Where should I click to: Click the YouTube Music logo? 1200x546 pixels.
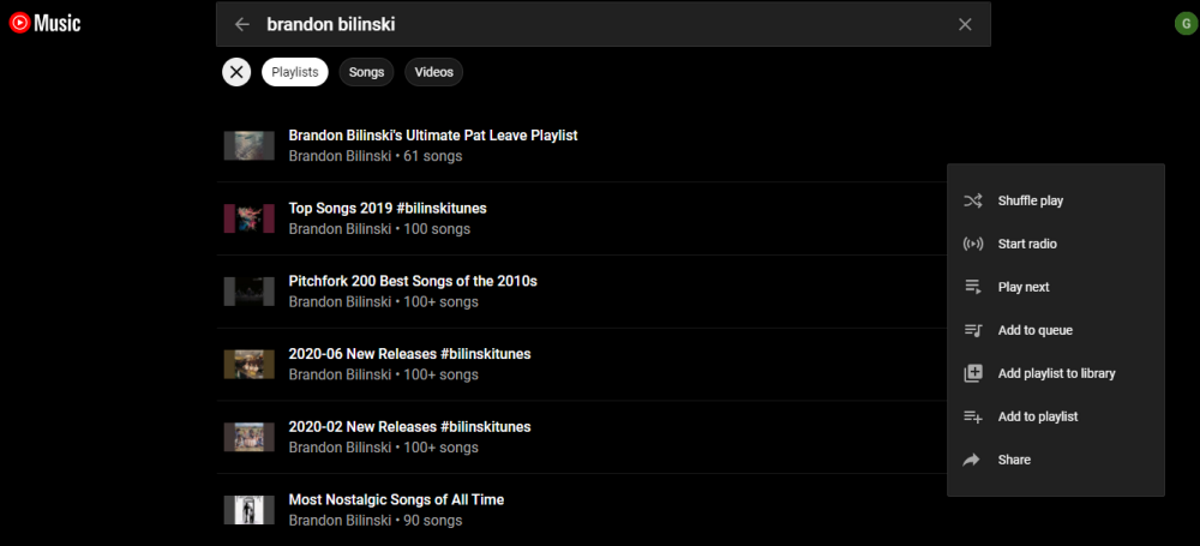(45, 23)
